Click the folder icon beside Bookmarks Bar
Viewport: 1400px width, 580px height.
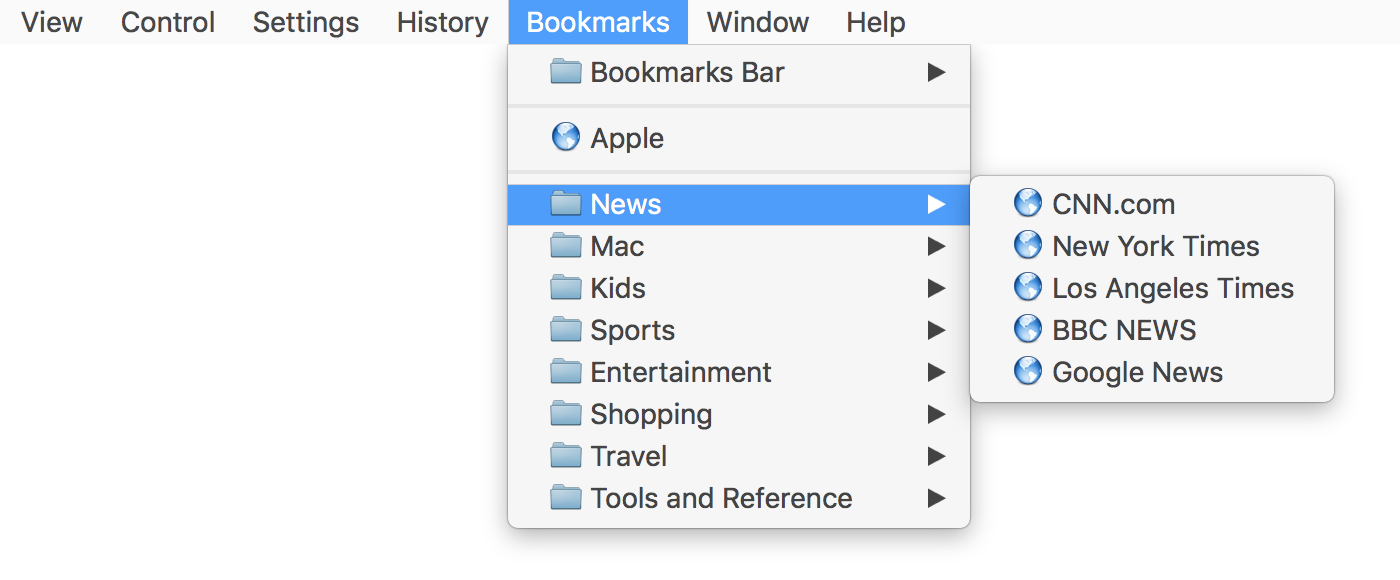click(566, 72)
